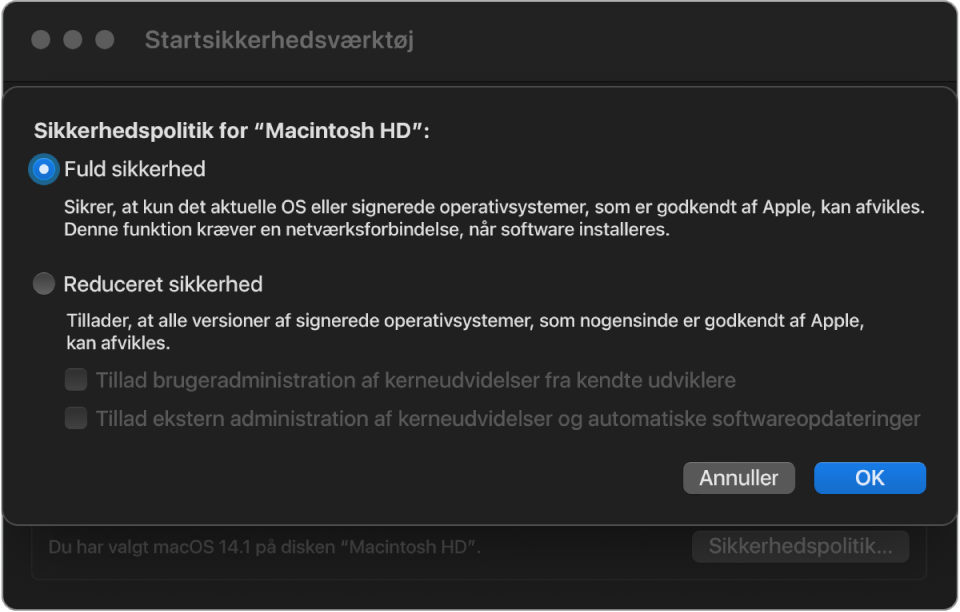Click the description starting "Tillader, at alle versioner"
The width and height of the screenshot is (960, 612).
[x=463, y=323]
